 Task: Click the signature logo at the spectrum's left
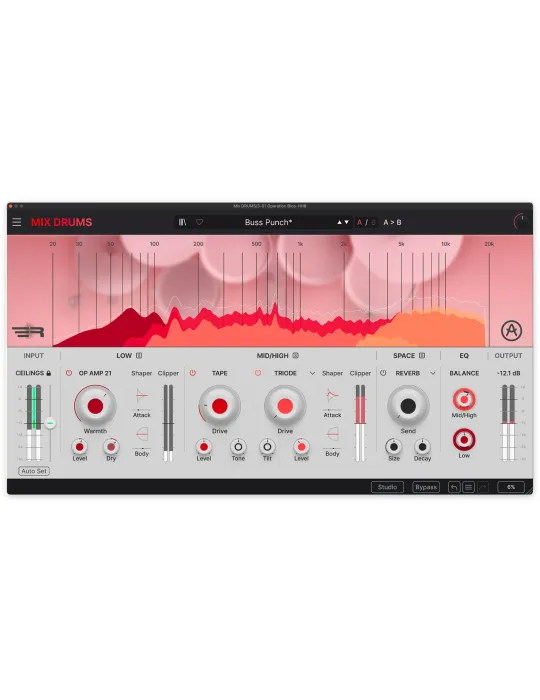coord(28,332)
